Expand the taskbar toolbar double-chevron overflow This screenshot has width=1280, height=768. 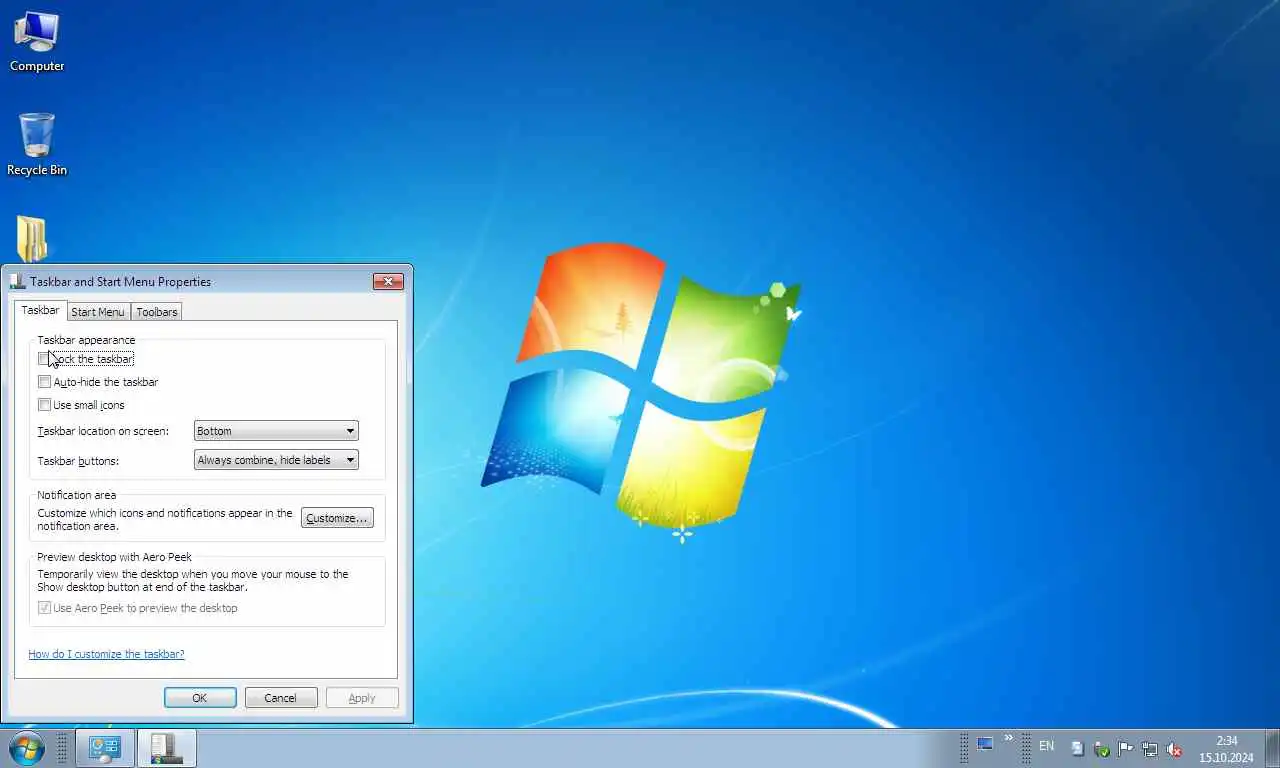pyautogui.click(x=1009, y=739)
